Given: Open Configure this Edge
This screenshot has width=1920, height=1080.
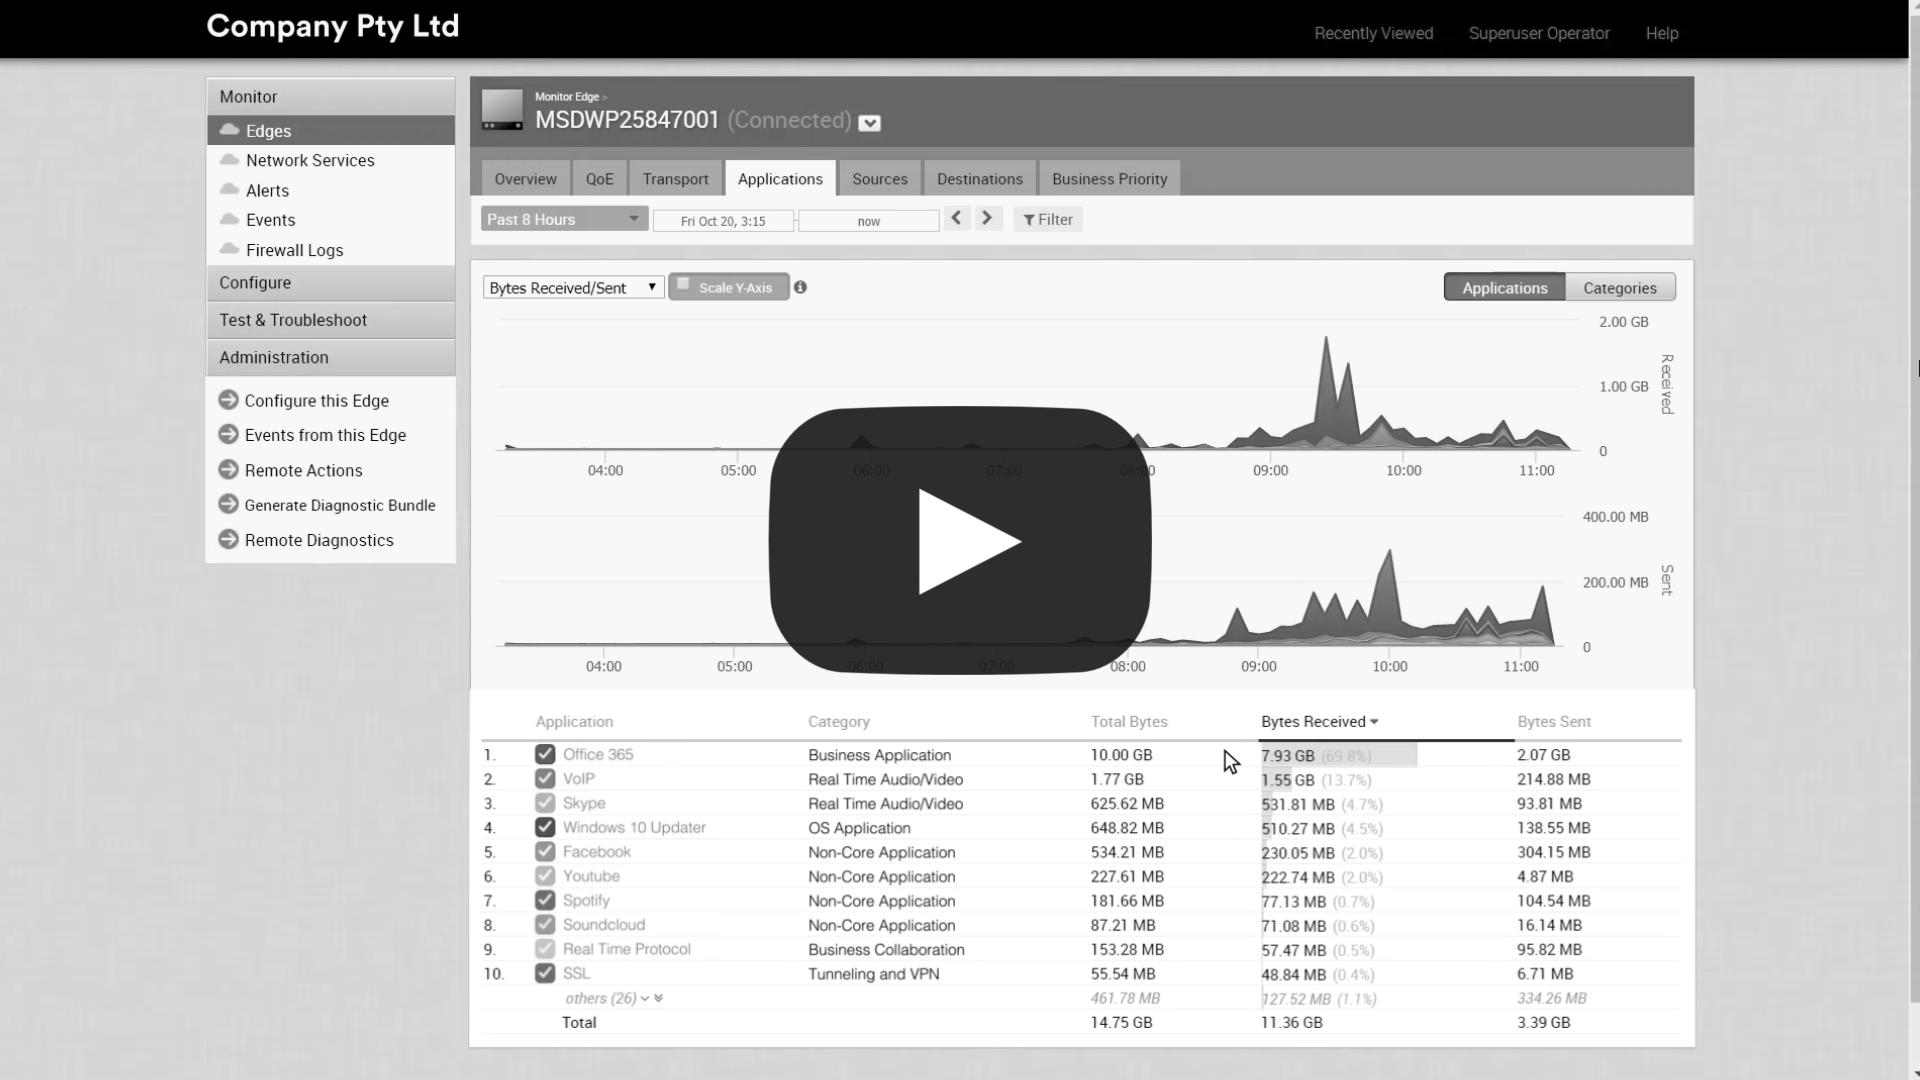Looking at the screenshot, I should (x=316, y=400).
